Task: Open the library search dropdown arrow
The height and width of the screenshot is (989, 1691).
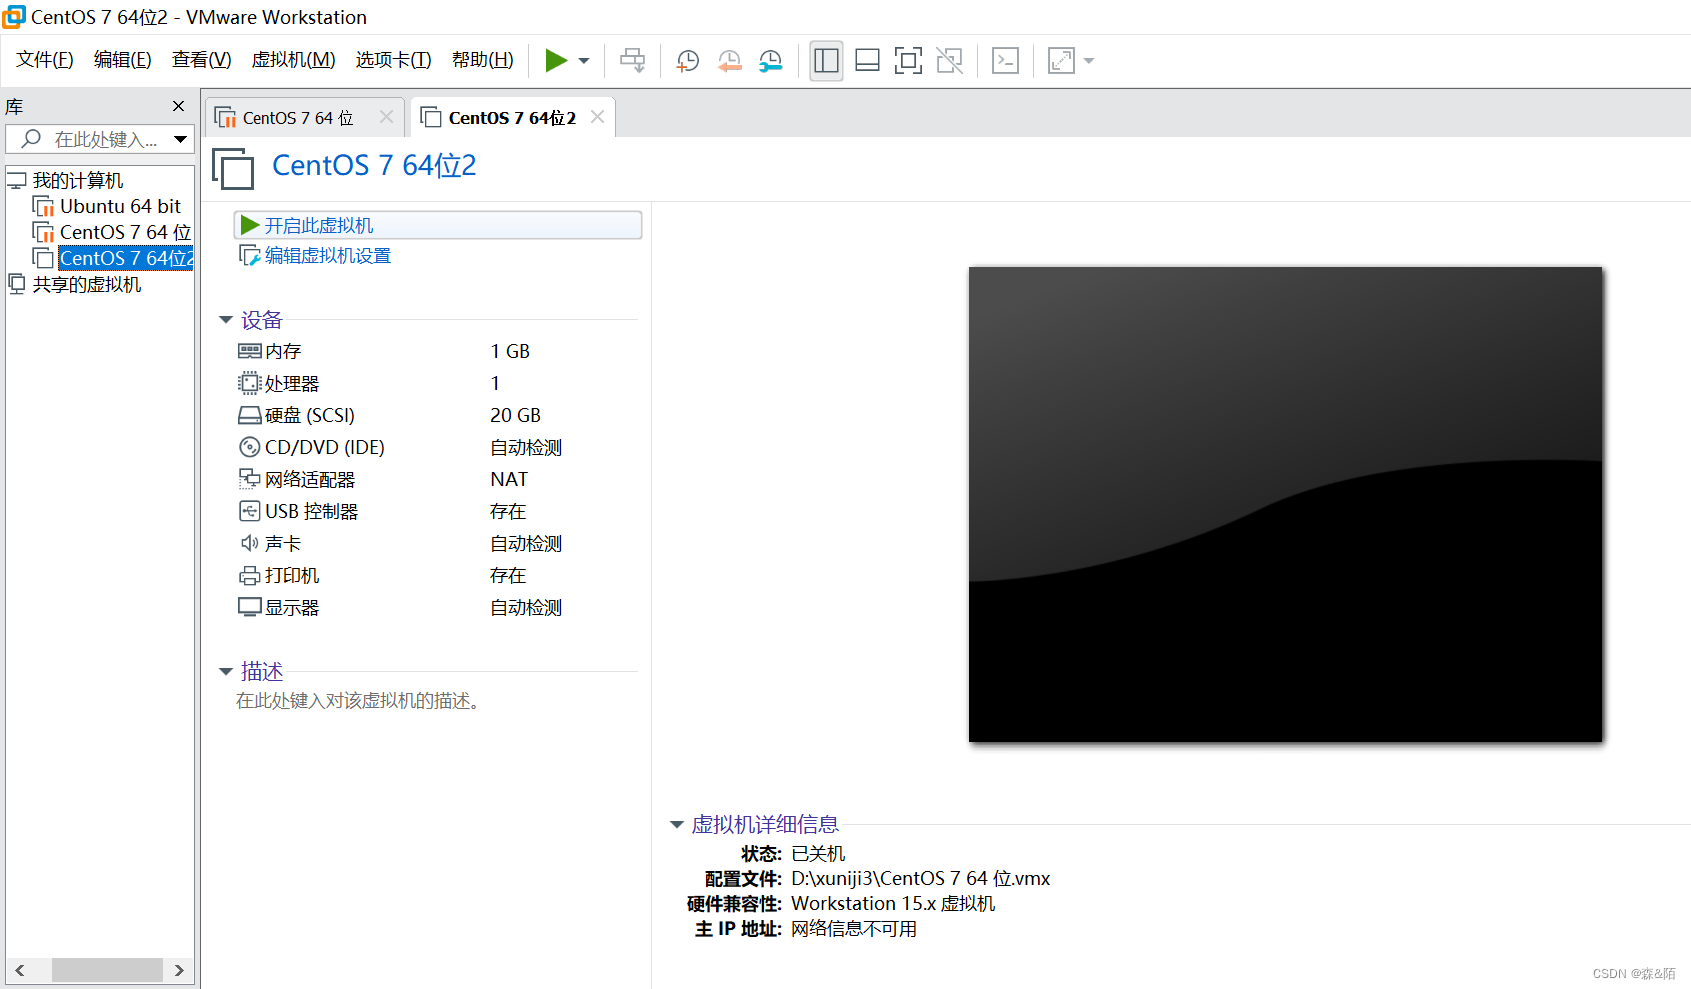Action: [181, 139]
